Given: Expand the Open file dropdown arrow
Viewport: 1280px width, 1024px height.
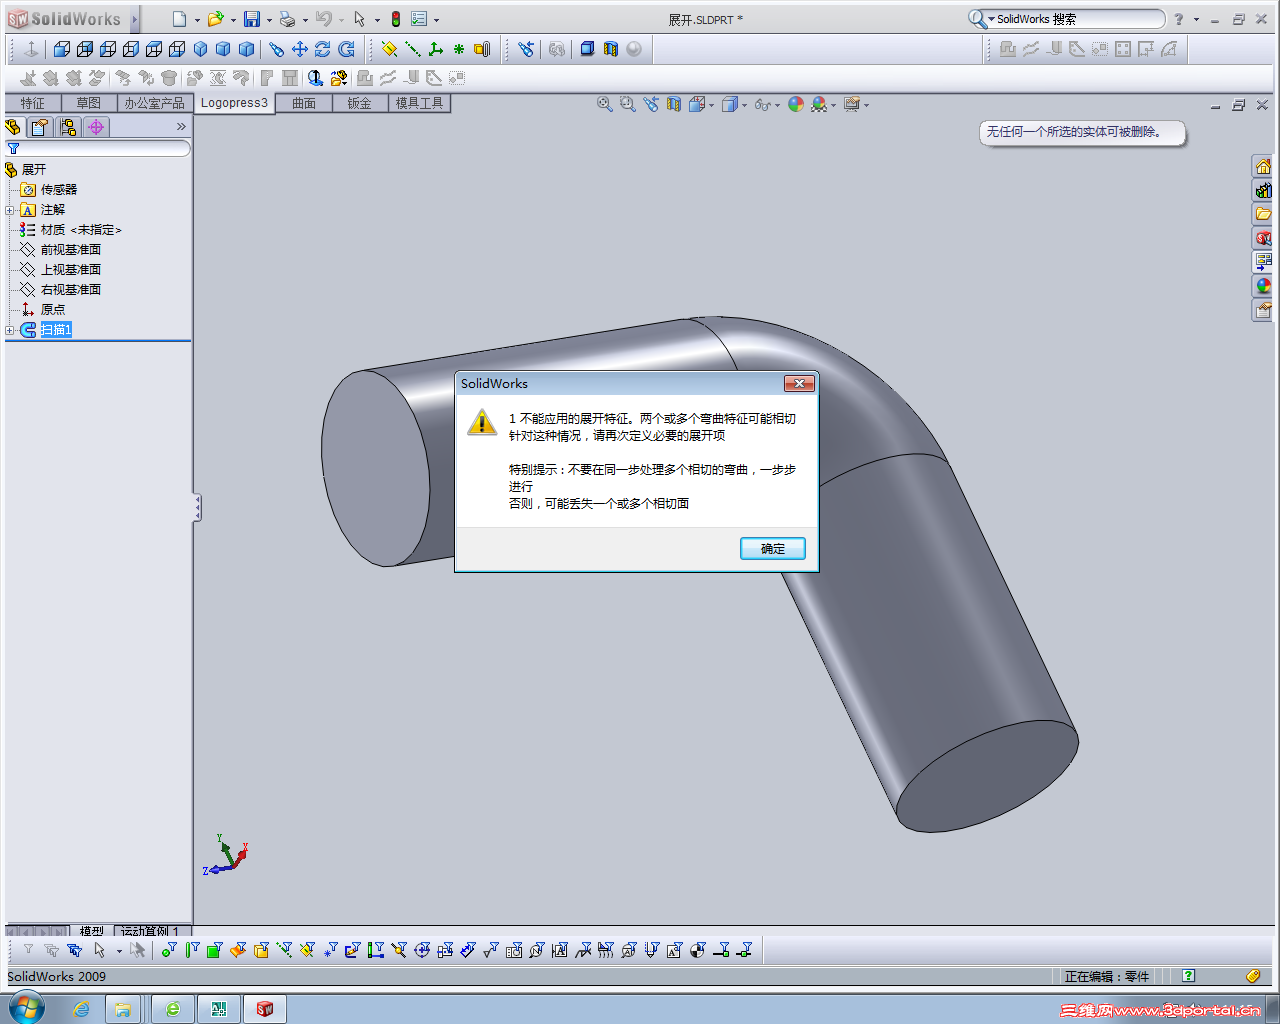Looking at the screenshot, I should tap(233, 20).
